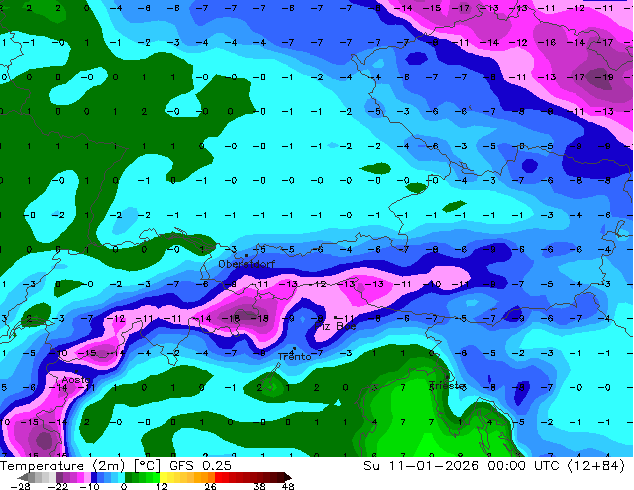Click the -19 temperature value on map
The image size is (634, 490).
[604, 77]
